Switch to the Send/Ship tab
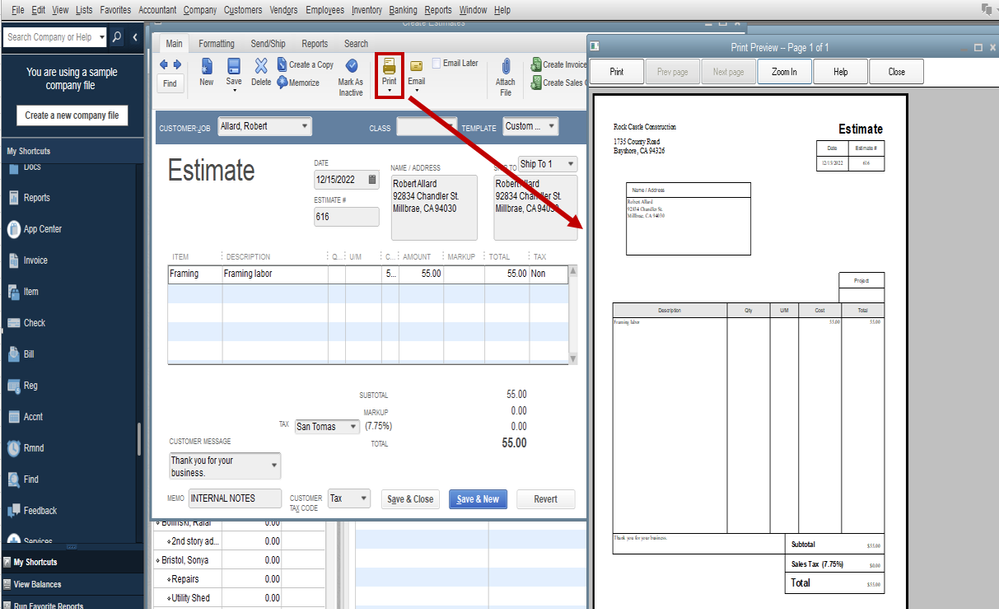The width and height of the screenshot is (999, 609). point(268,43)
